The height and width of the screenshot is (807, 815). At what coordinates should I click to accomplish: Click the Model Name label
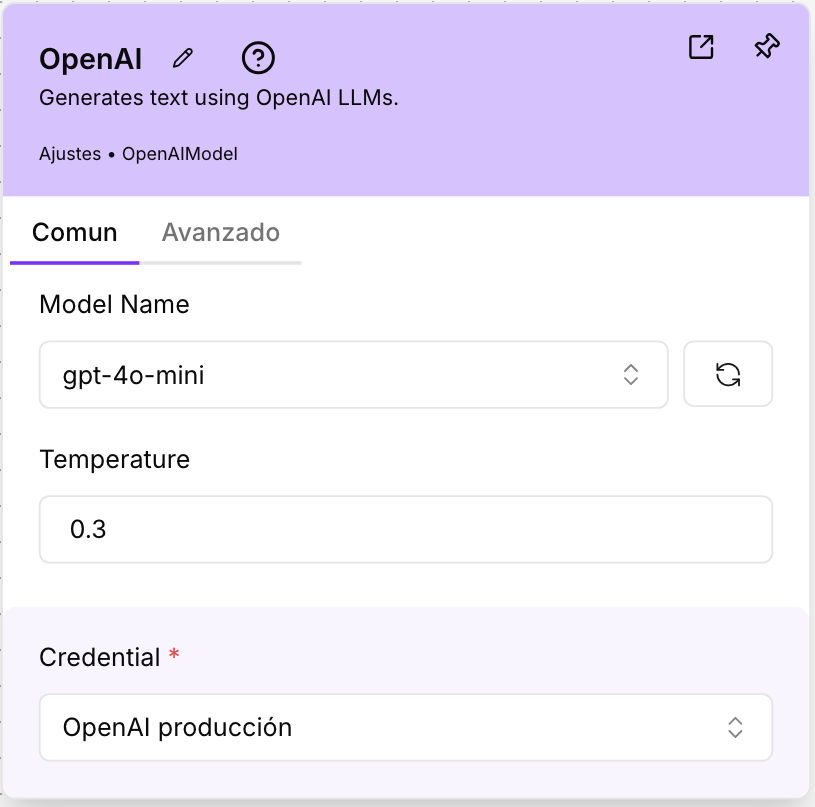click(x=114, y=304)
